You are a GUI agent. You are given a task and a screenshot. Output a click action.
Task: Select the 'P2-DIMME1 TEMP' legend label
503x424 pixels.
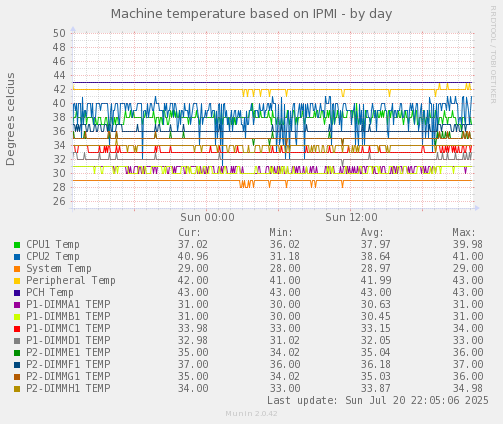coord(68,352)
